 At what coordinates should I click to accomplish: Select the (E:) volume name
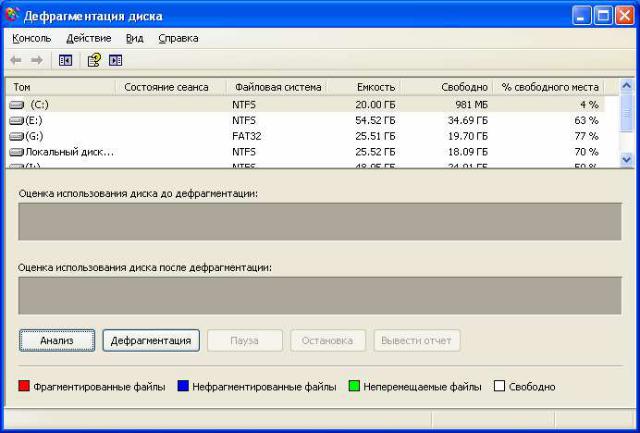[34, 121]
